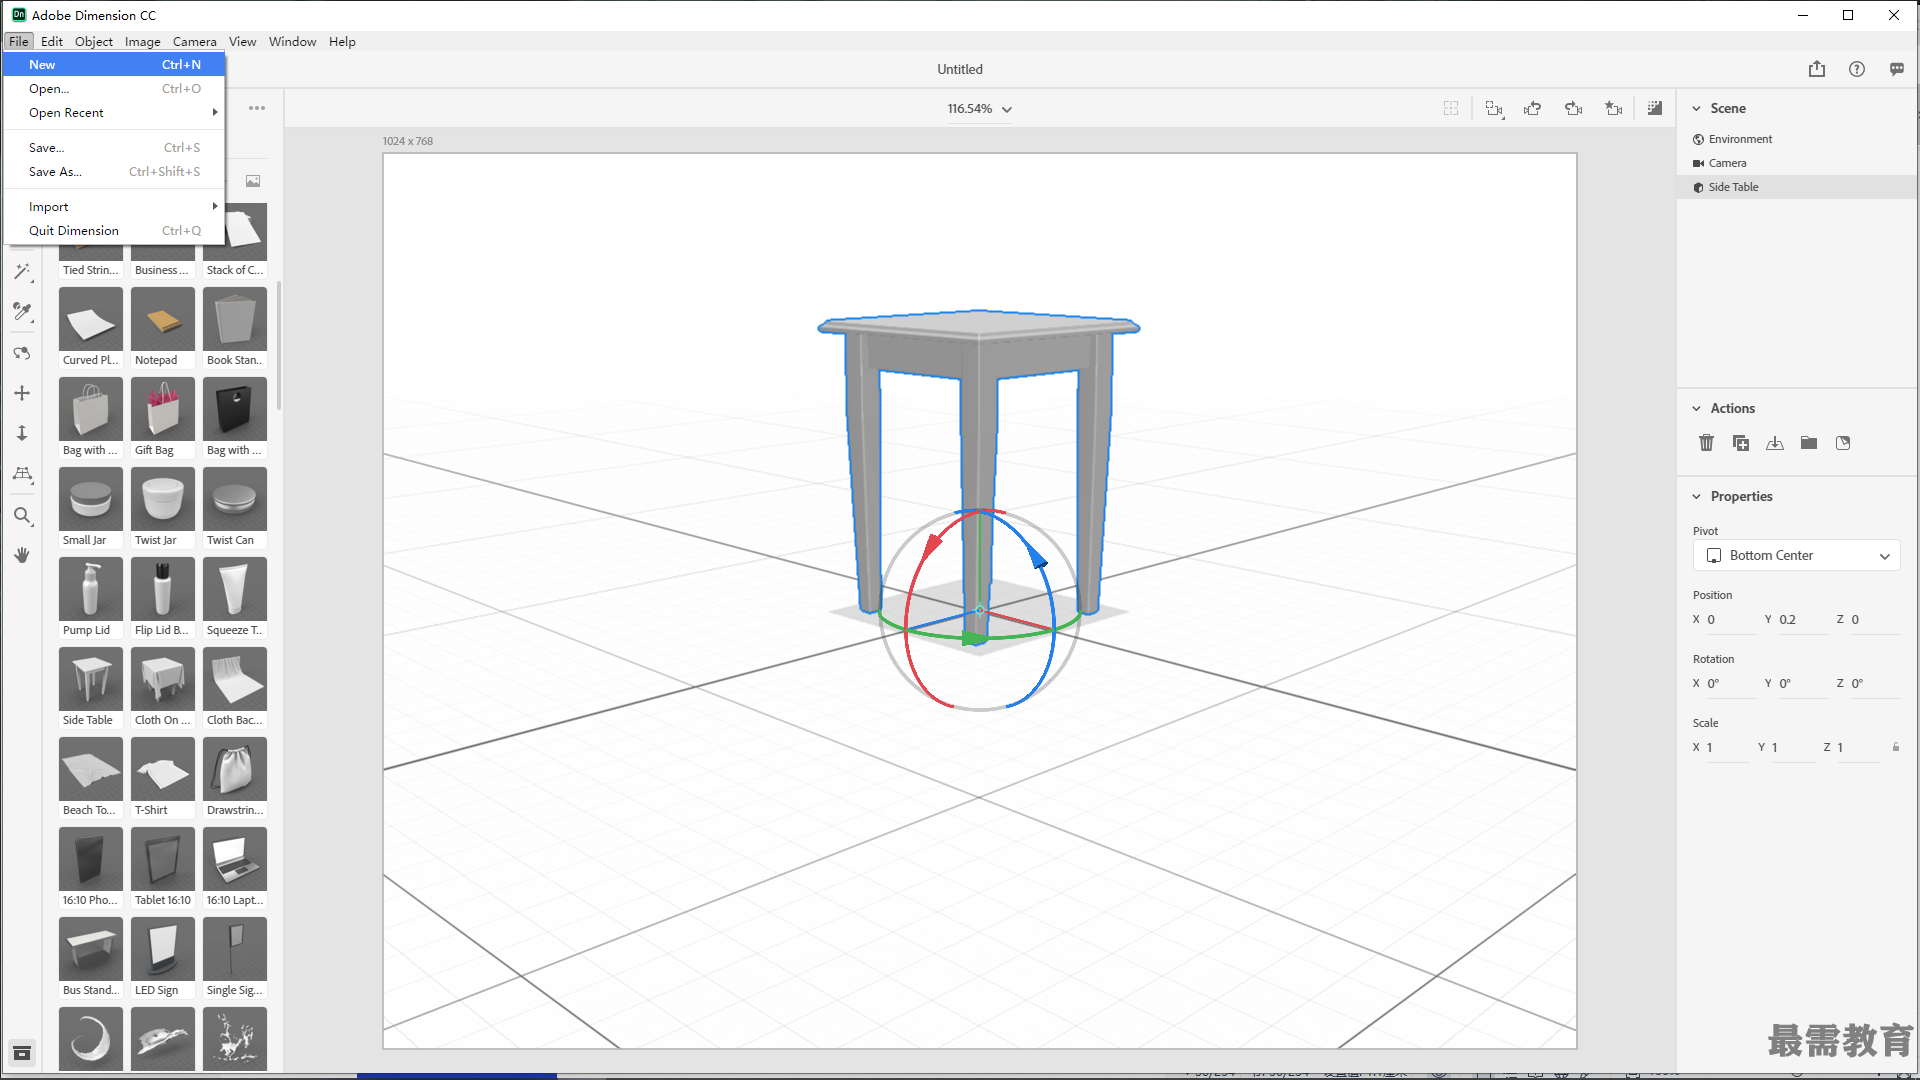Open the Help menu

[x=342, y=41]
